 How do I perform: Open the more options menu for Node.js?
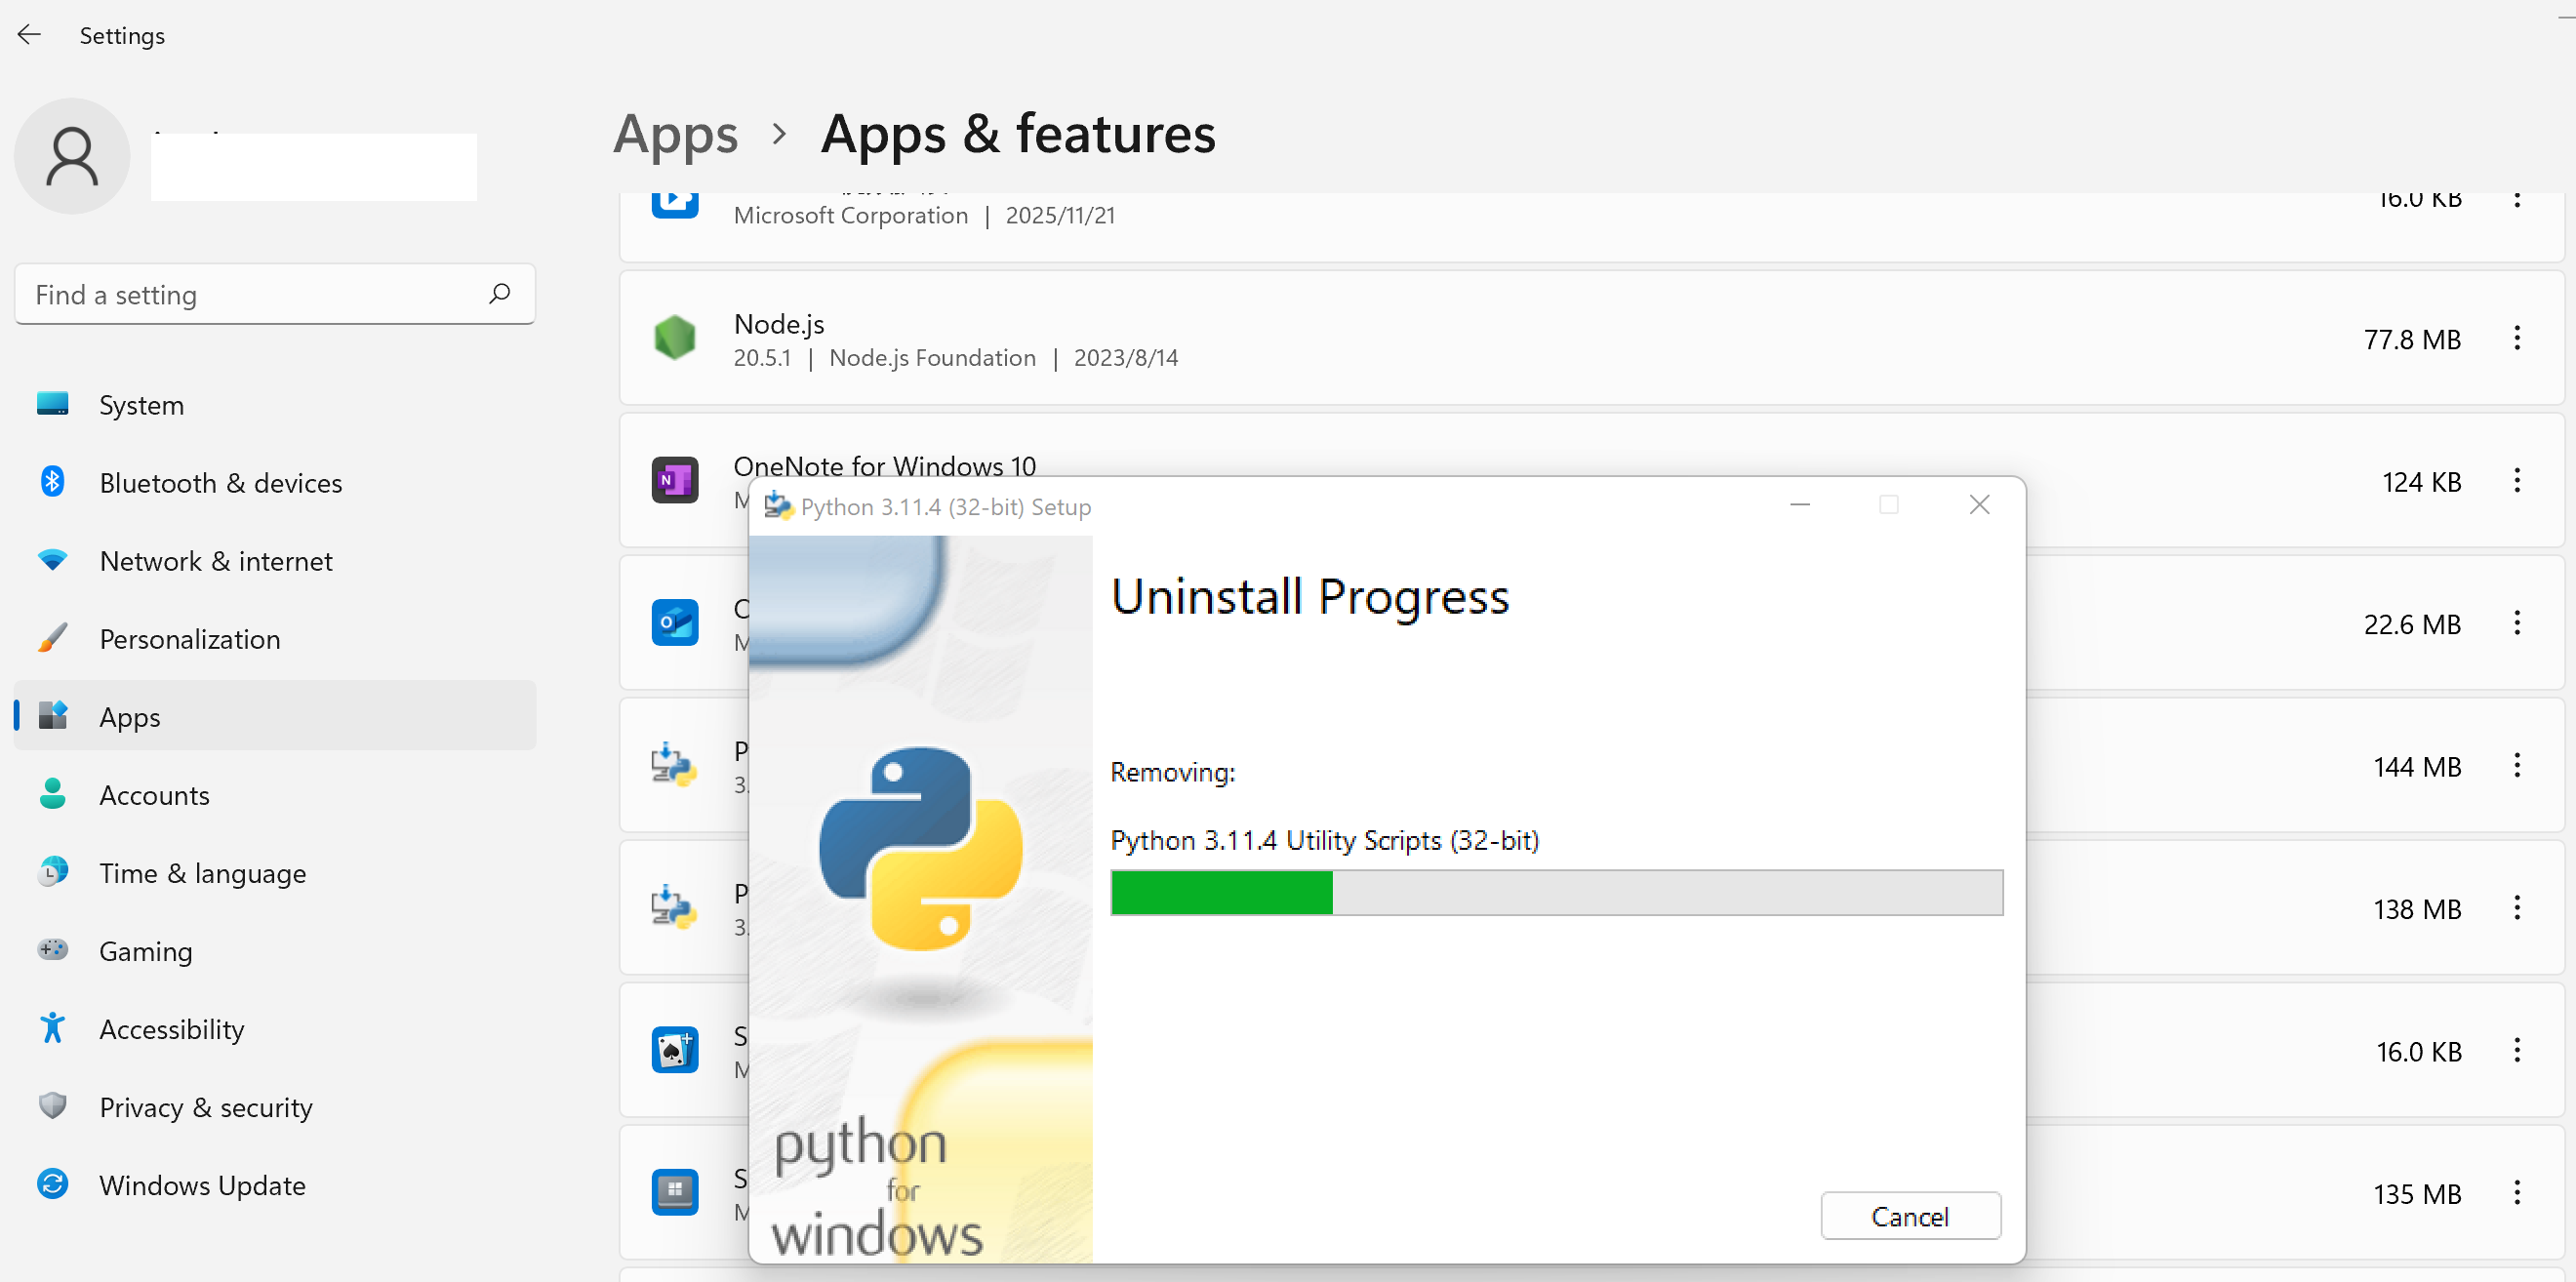[2516, 338]
